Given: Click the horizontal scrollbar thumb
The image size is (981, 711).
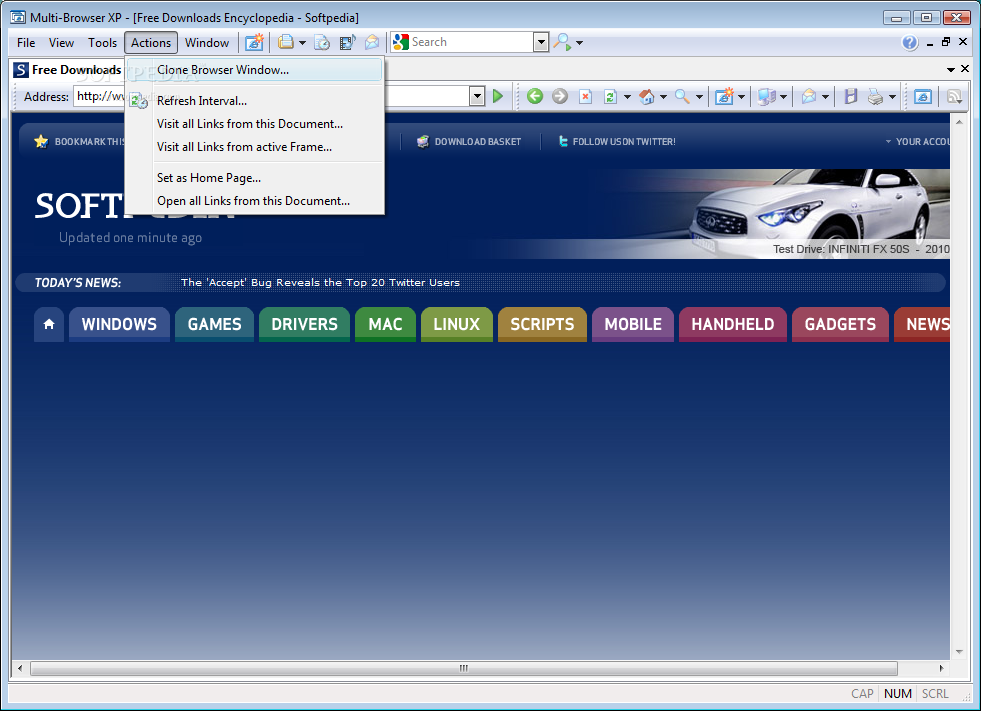Looking at the screenshot, I should [x=464, y=668].
